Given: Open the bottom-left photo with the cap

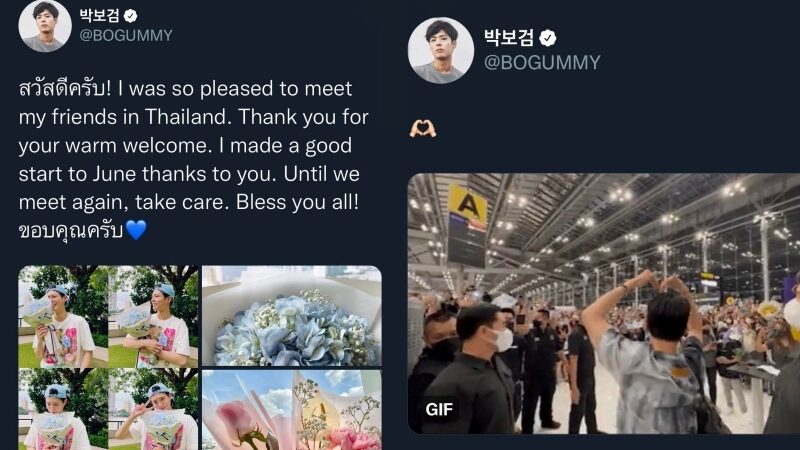Looking at the screenshot, I should [63, 409].
